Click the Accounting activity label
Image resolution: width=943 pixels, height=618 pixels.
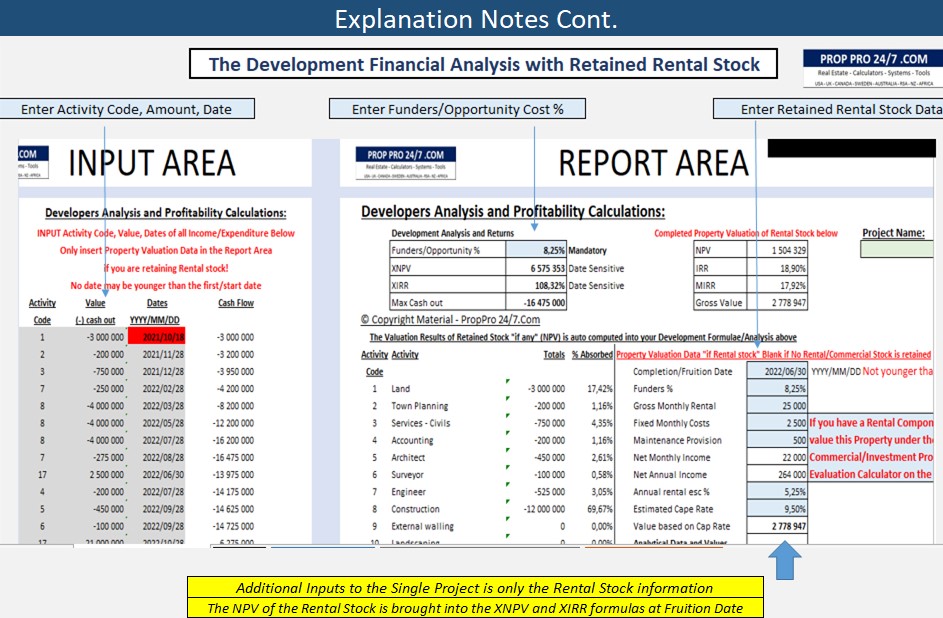click(x=412, y=441)
